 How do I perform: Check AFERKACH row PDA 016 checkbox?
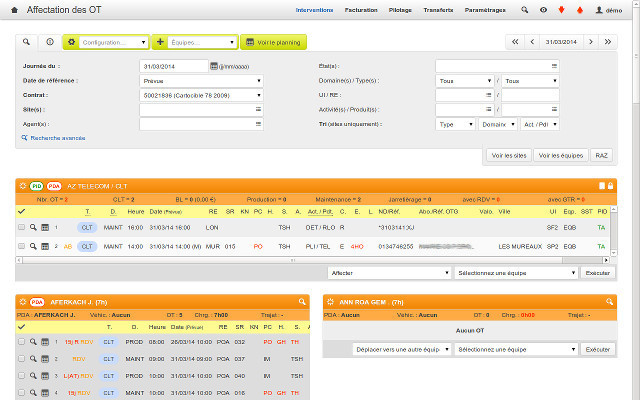click(21, 393)
